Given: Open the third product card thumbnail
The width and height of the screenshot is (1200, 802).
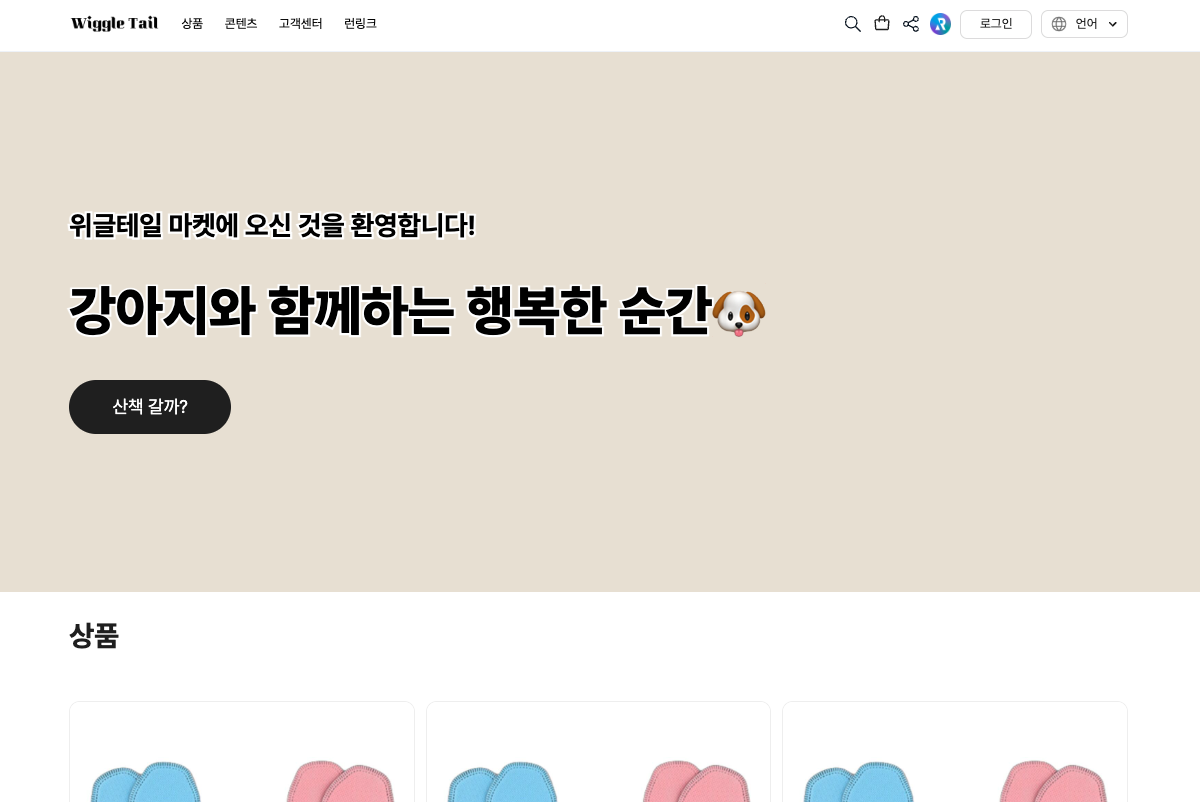Looking at the screenshot, I should point(955,752).
